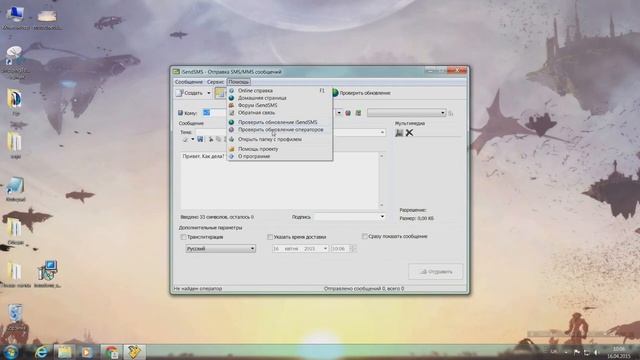Open the address book icon next to Кому

[180, 113]
